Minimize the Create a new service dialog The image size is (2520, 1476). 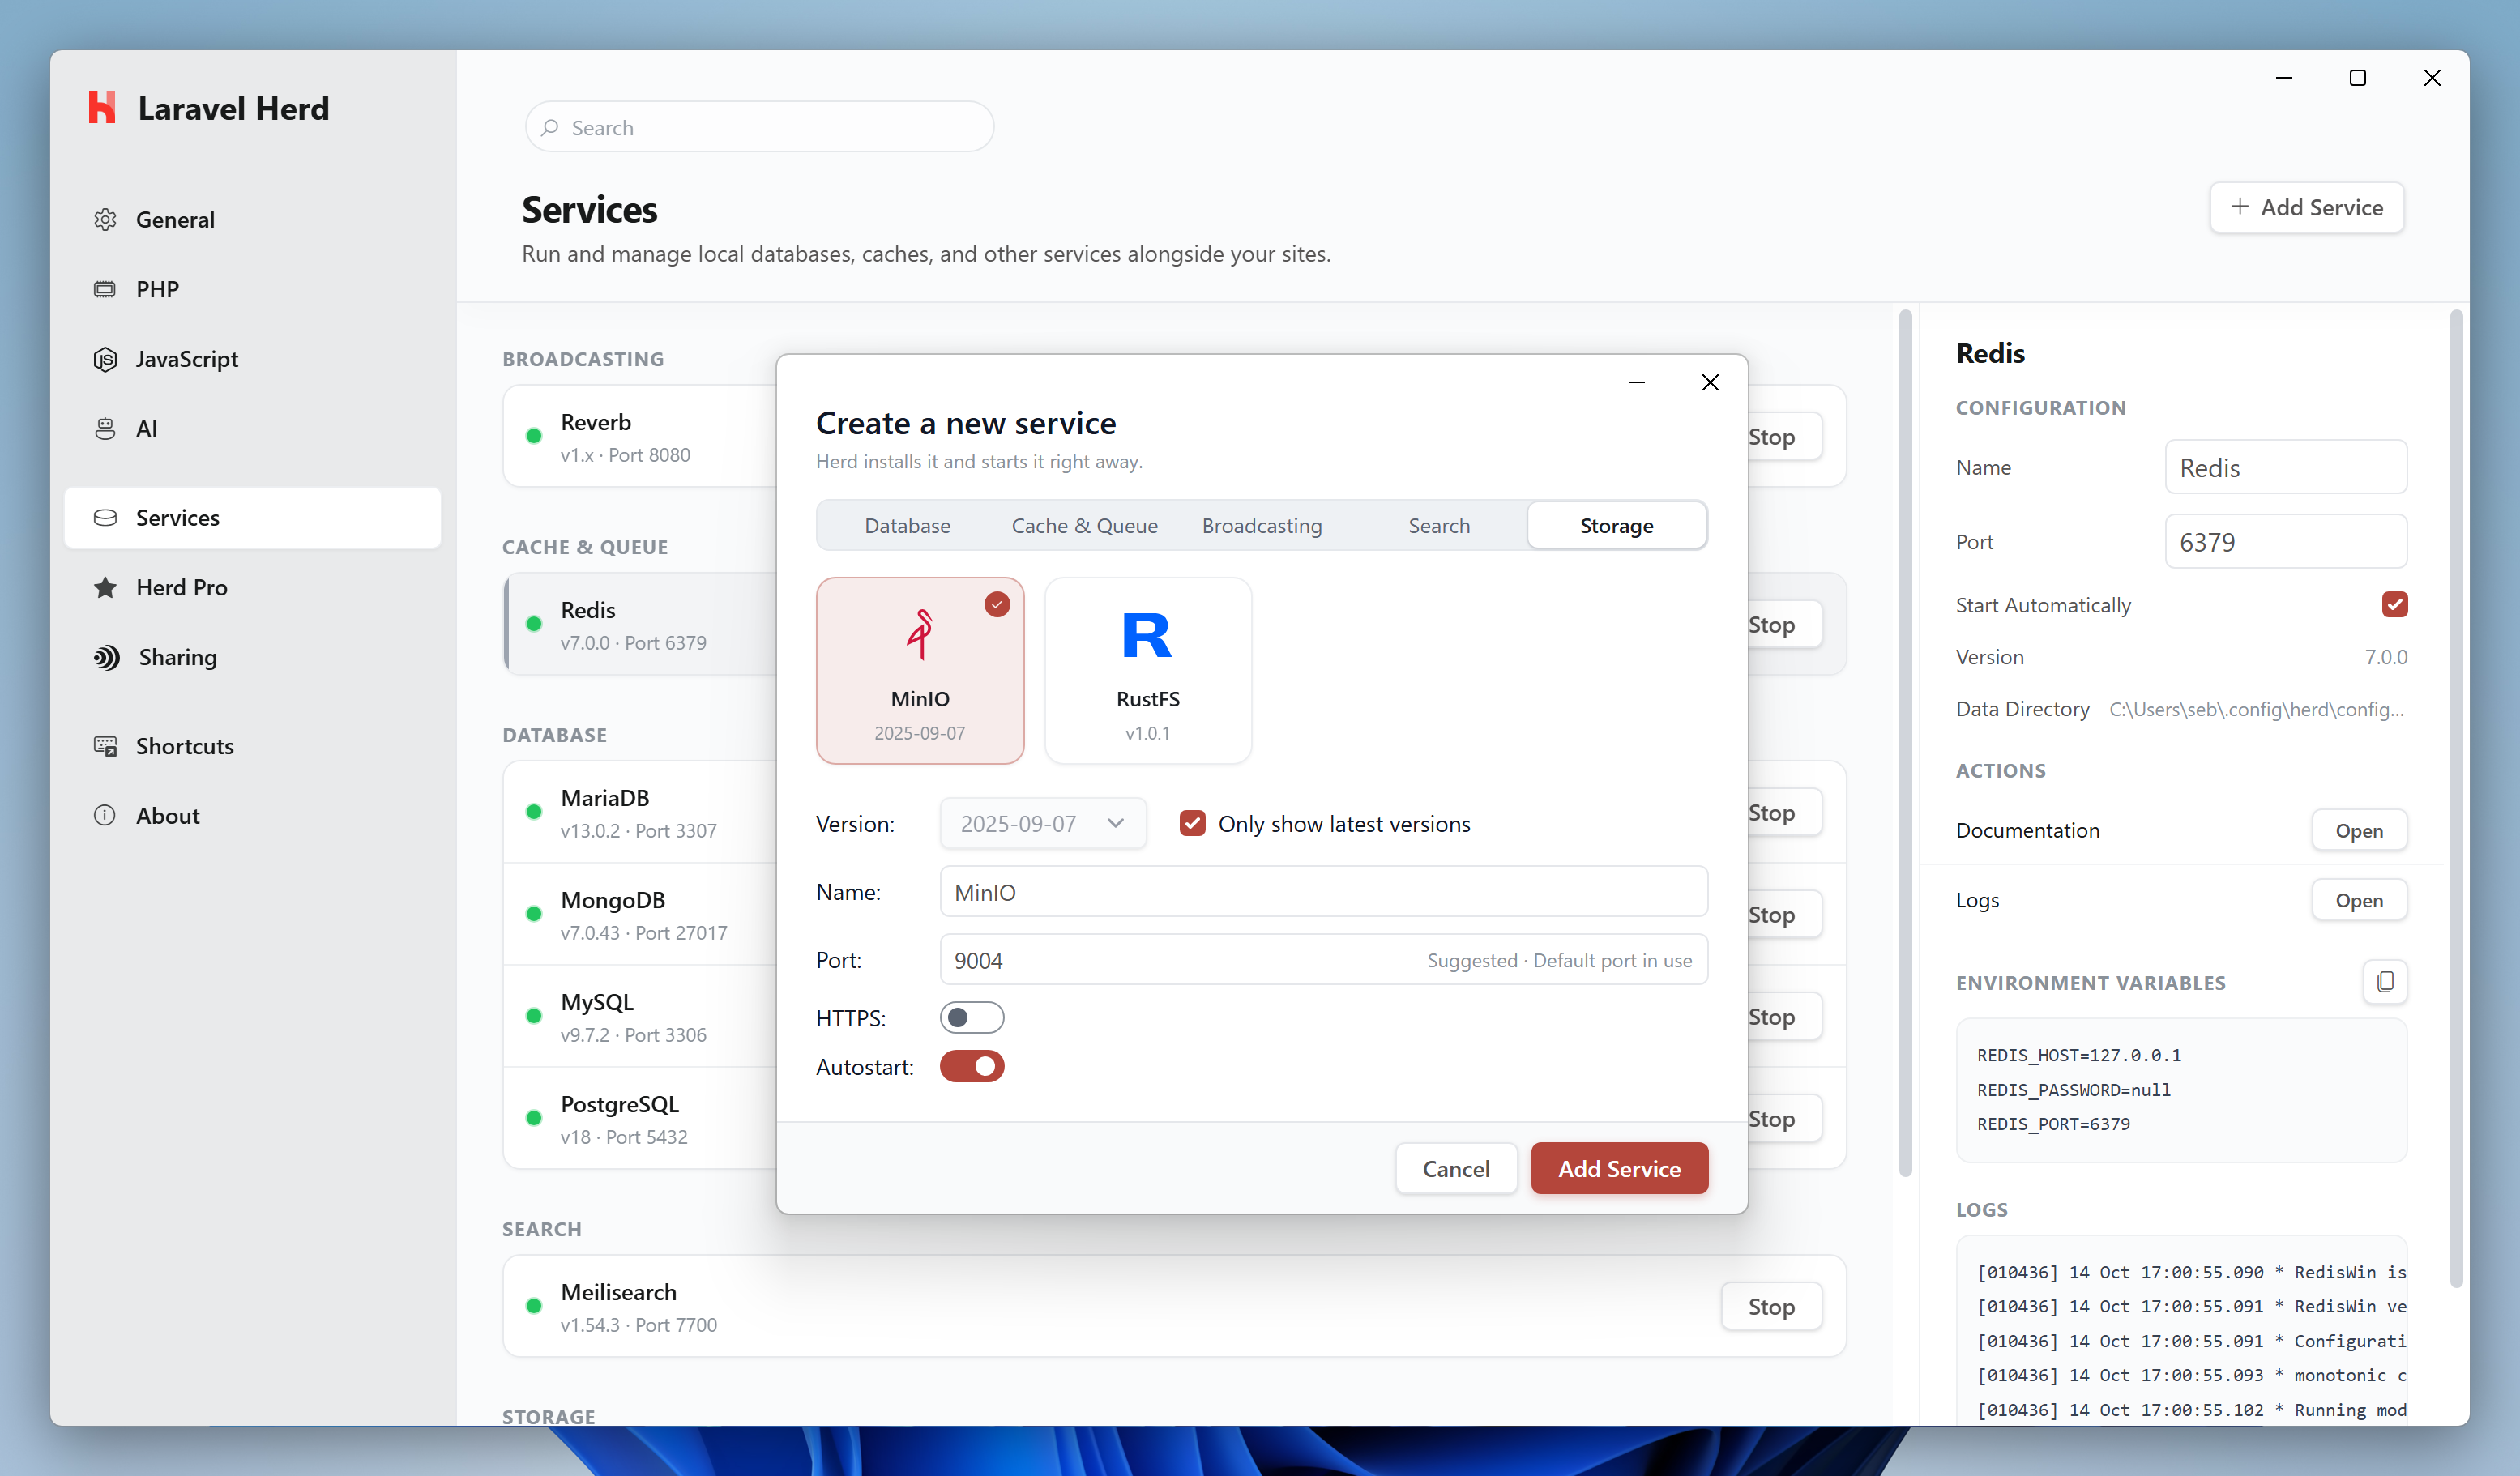(1637, 382)
